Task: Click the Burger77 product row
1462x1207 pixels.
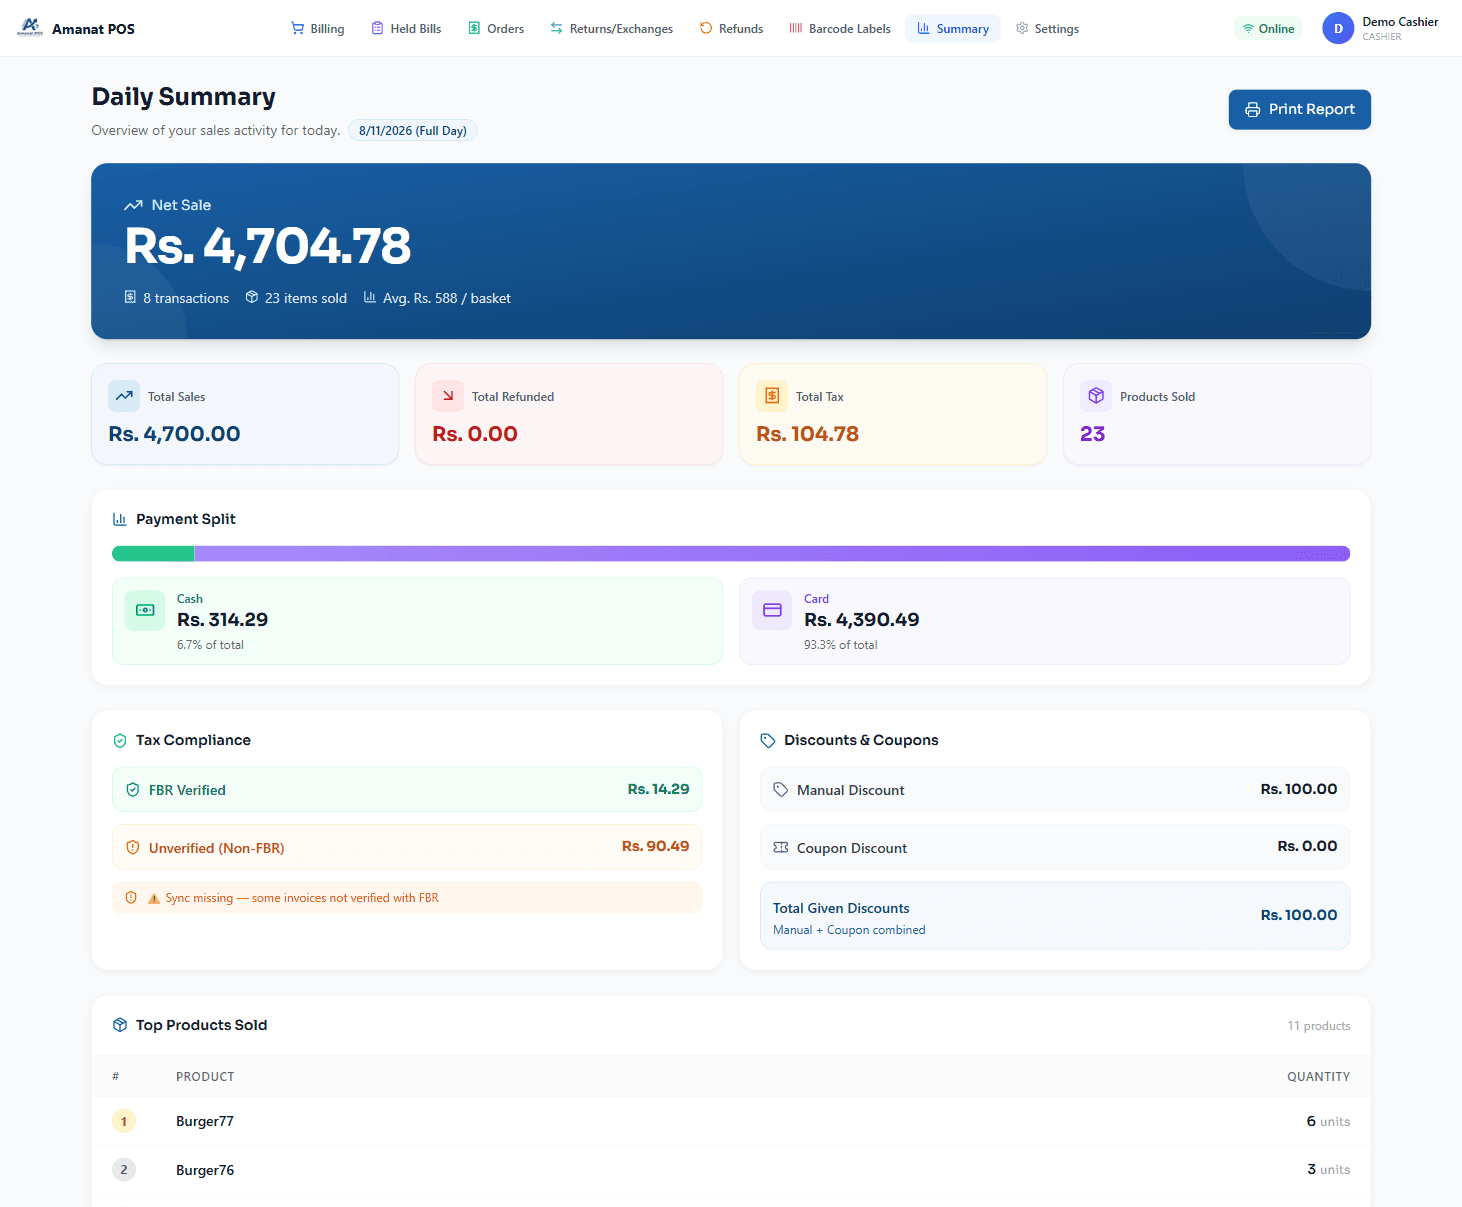Action: point(731,1121)
